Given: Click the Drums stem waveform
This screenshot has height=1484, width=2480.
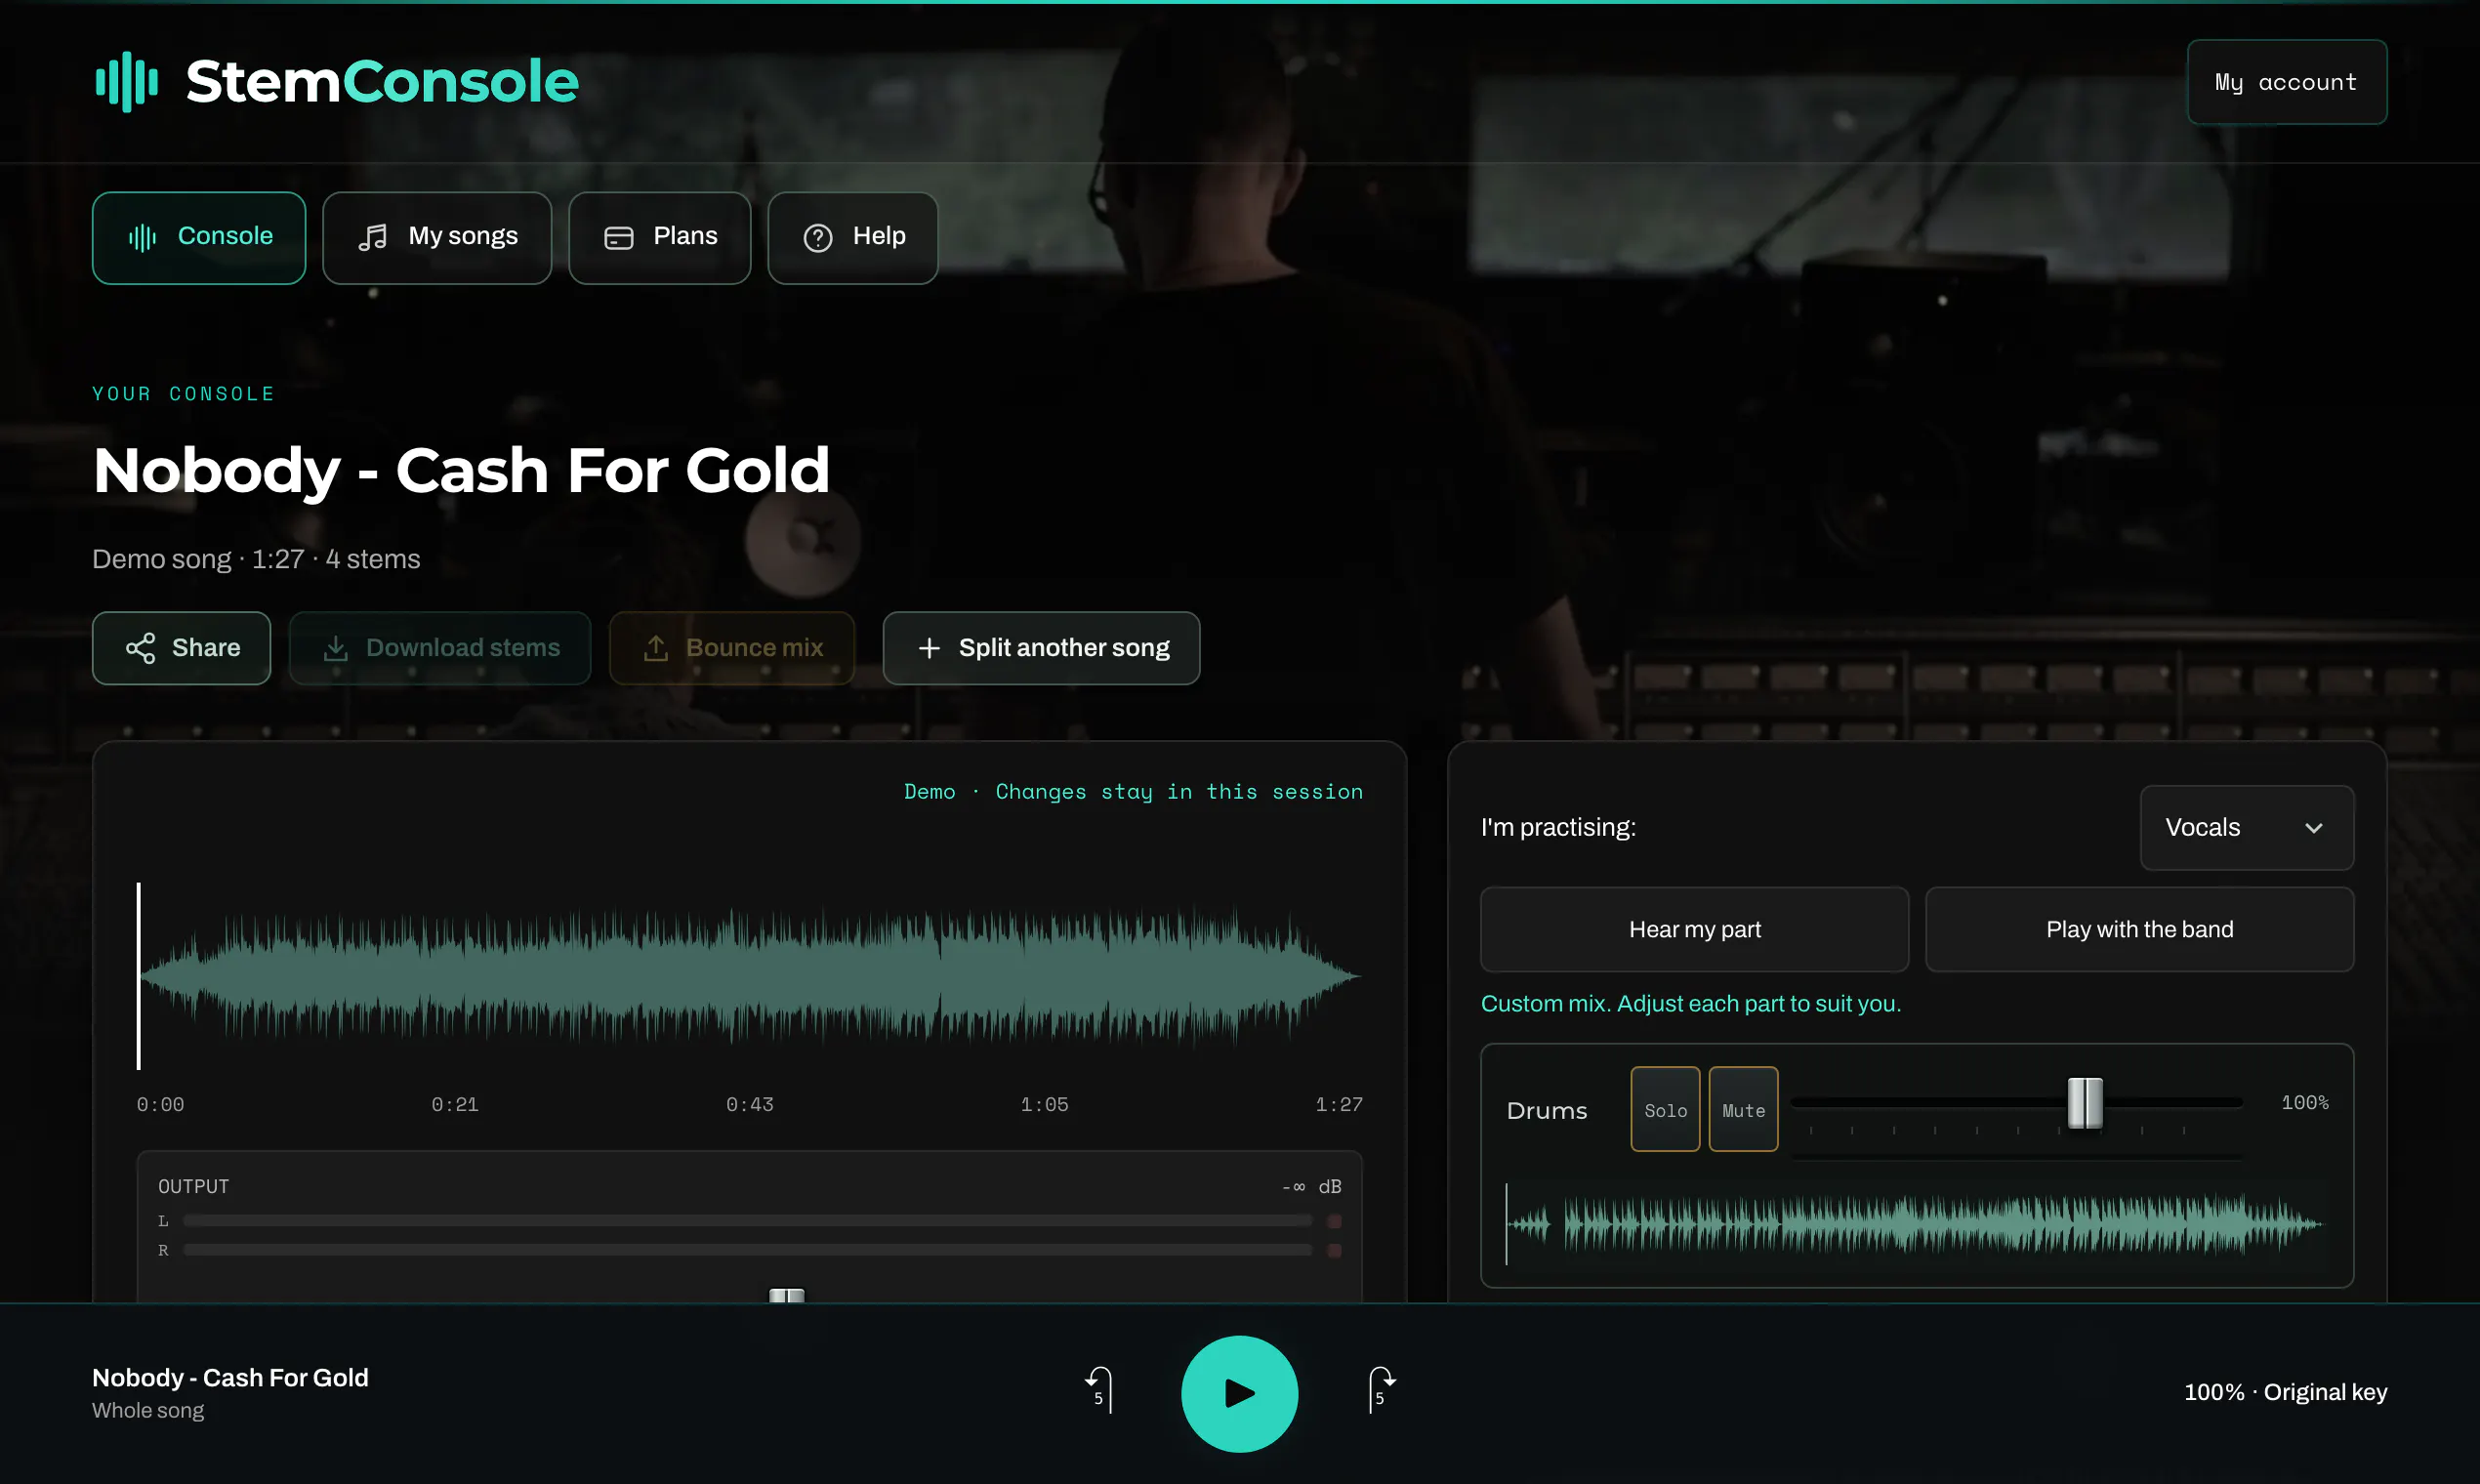Looking at the screenshot, I should (1916, 1223).
